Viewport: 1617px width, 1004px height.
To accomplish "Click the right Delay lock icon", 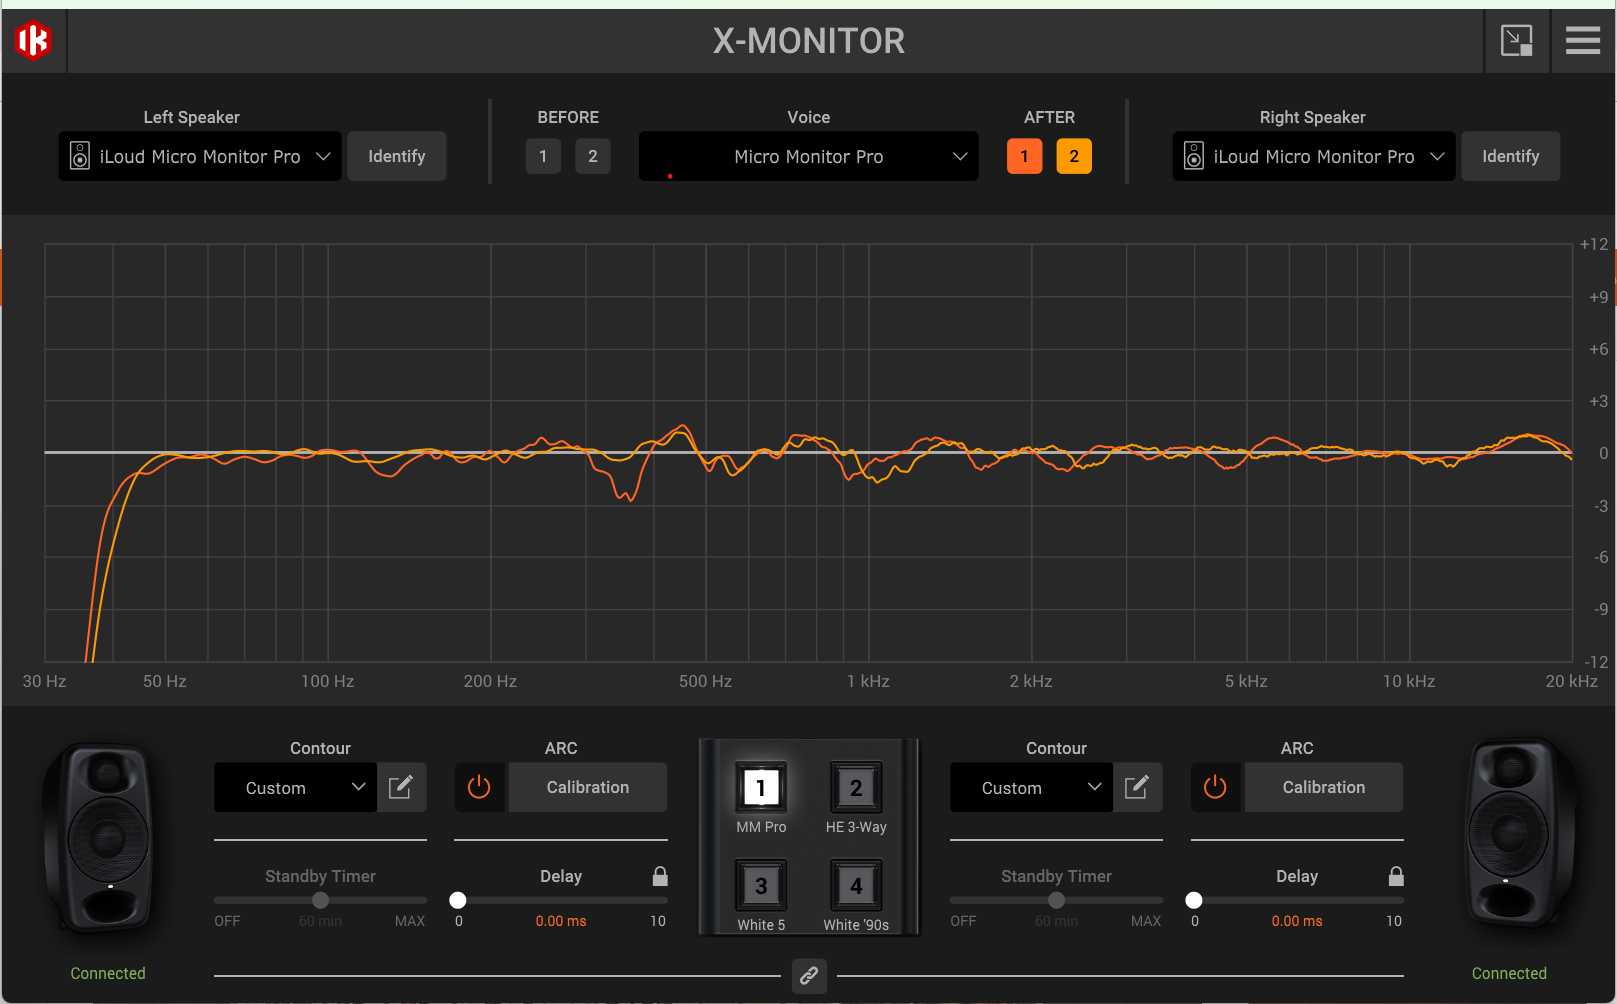I will pos(1396,876).
